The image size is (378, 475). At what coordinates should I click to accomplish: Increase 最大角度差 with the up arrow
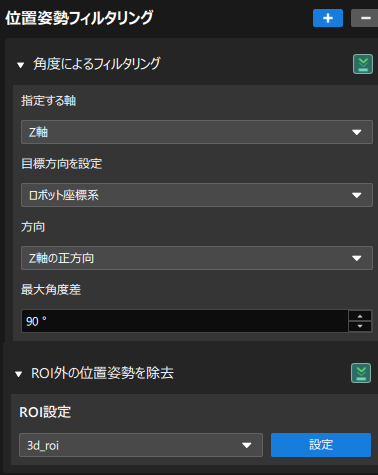click(360, 316)
